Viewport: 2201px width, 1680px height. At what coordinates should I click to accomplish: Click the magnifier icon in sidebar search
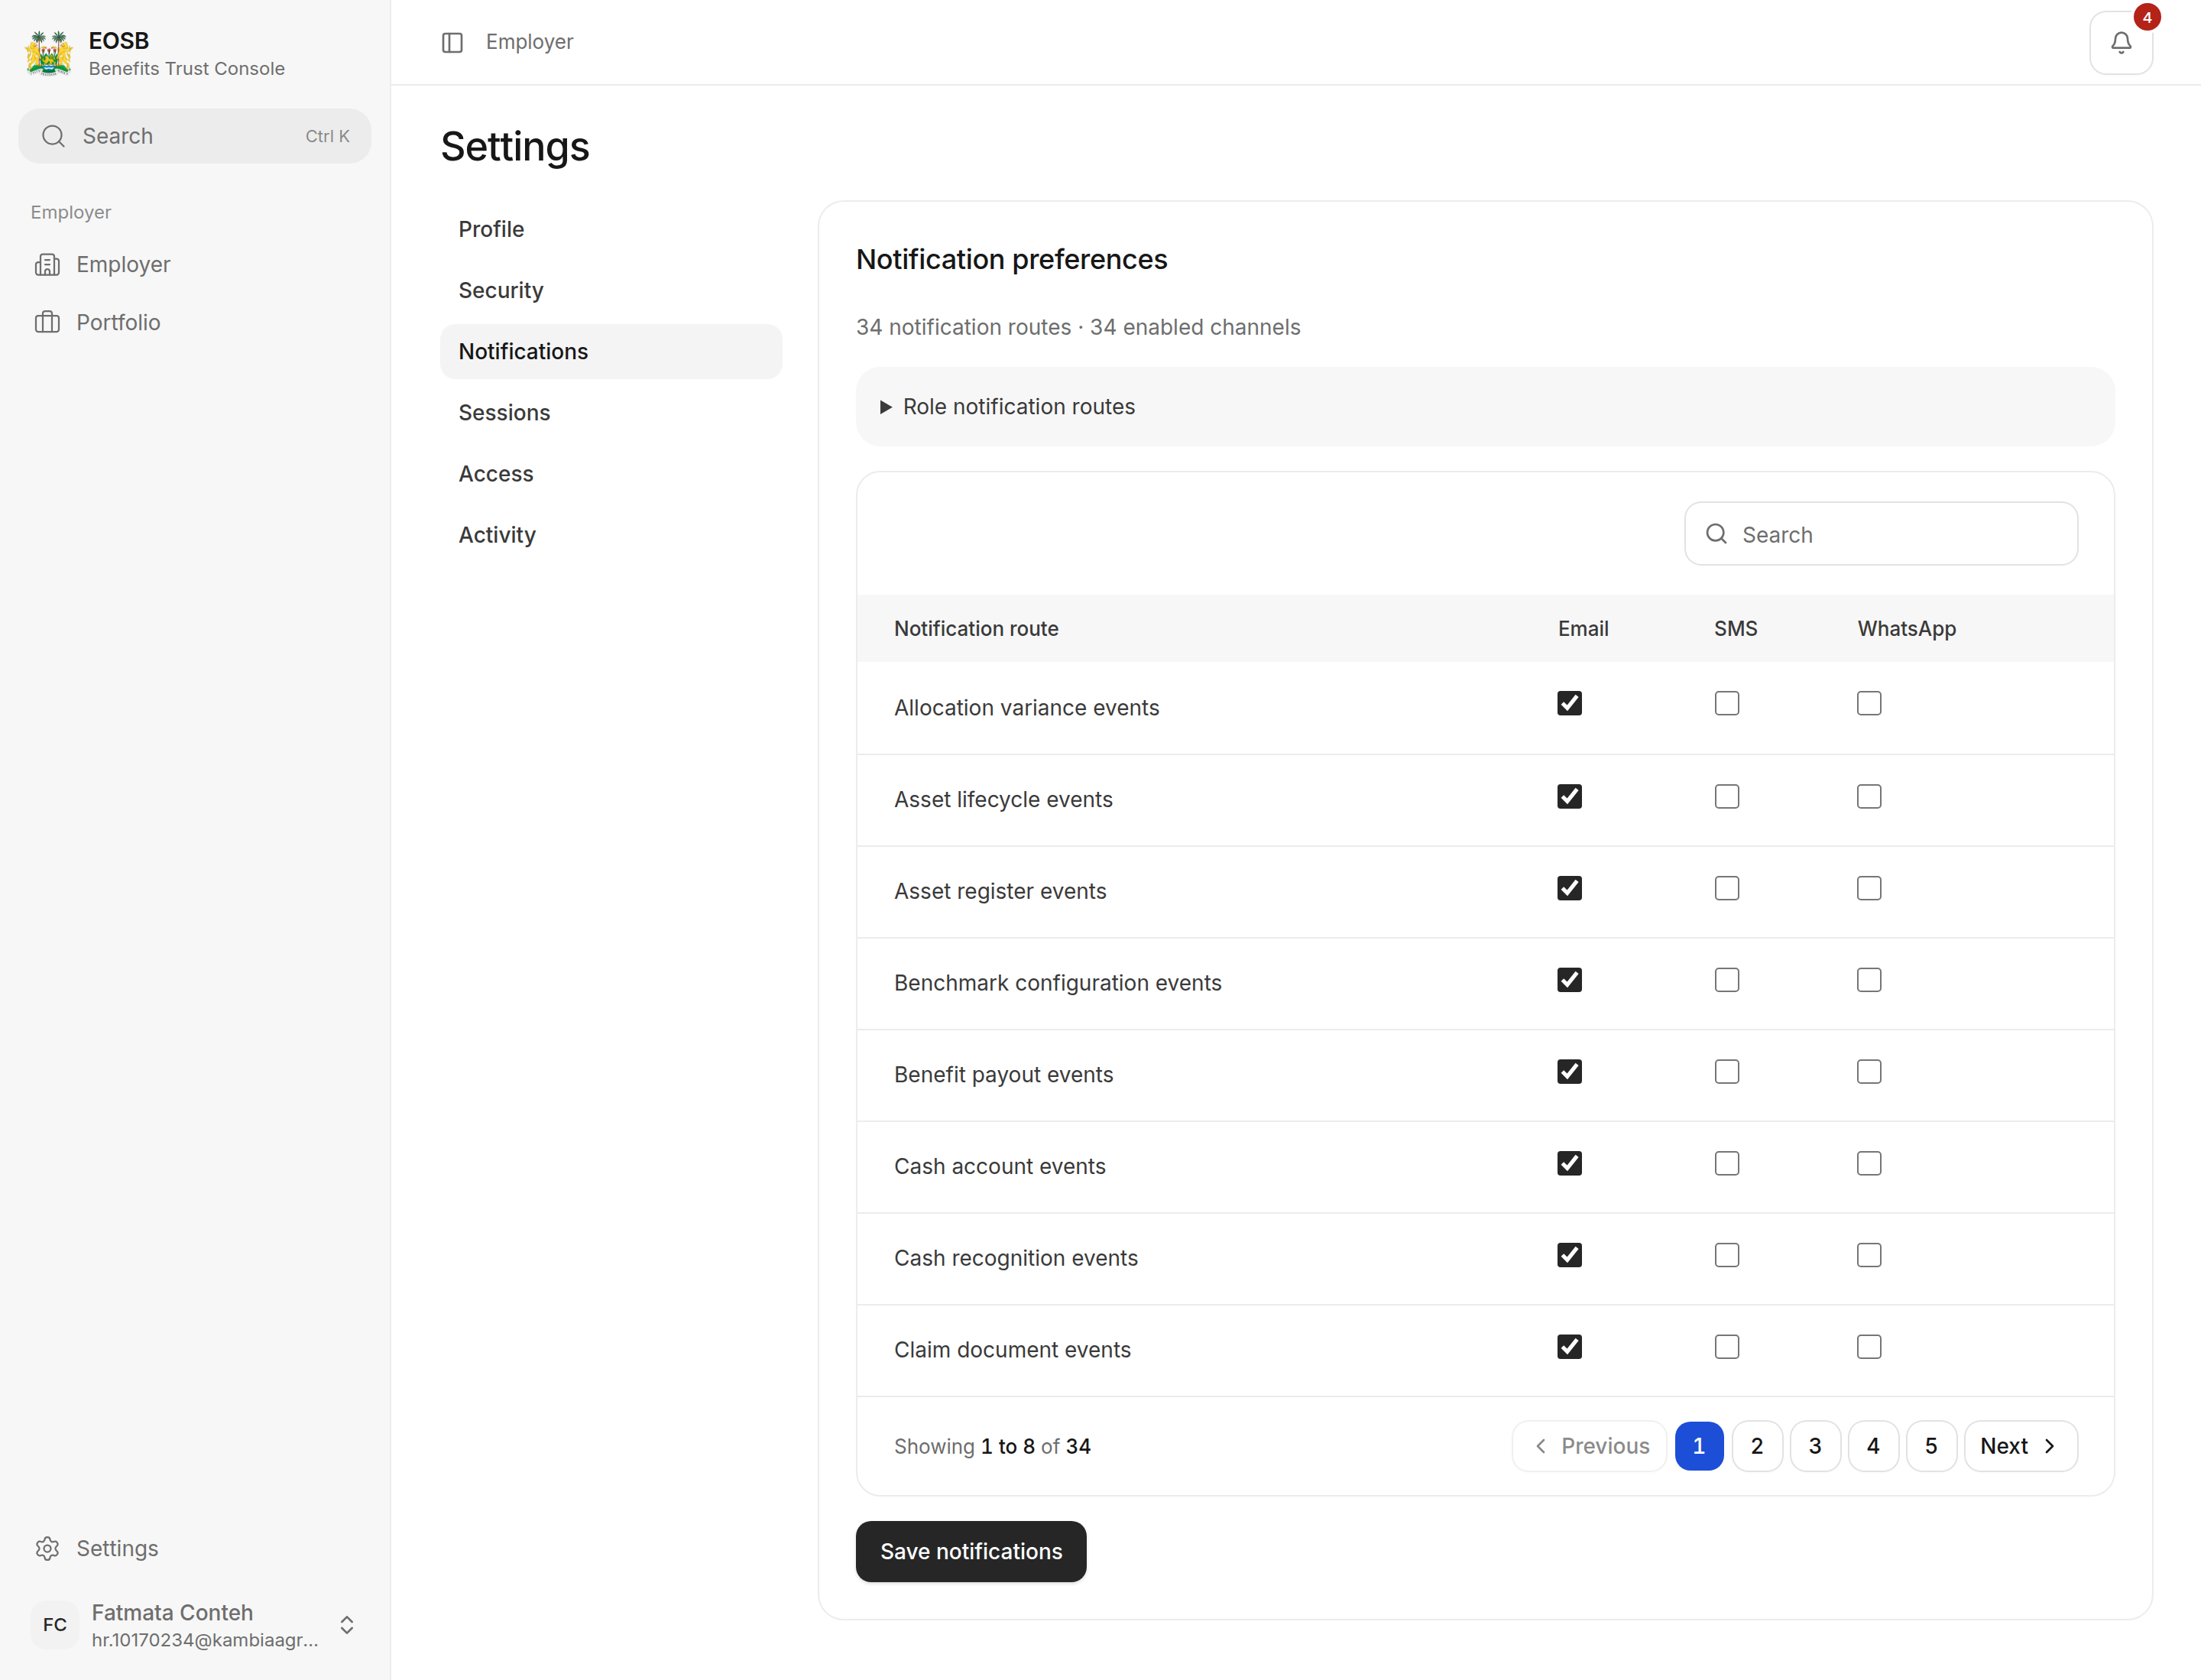(54, 136)
